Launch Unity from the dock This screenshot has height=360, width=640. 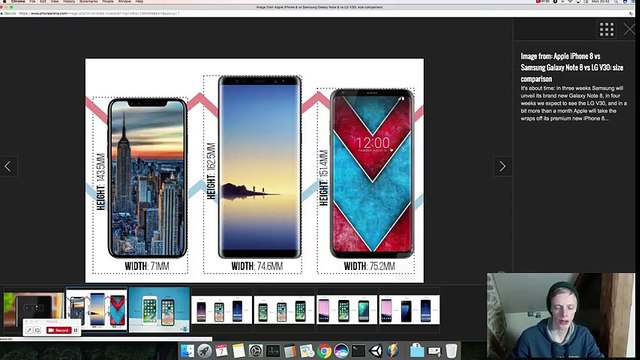point(376,351)
